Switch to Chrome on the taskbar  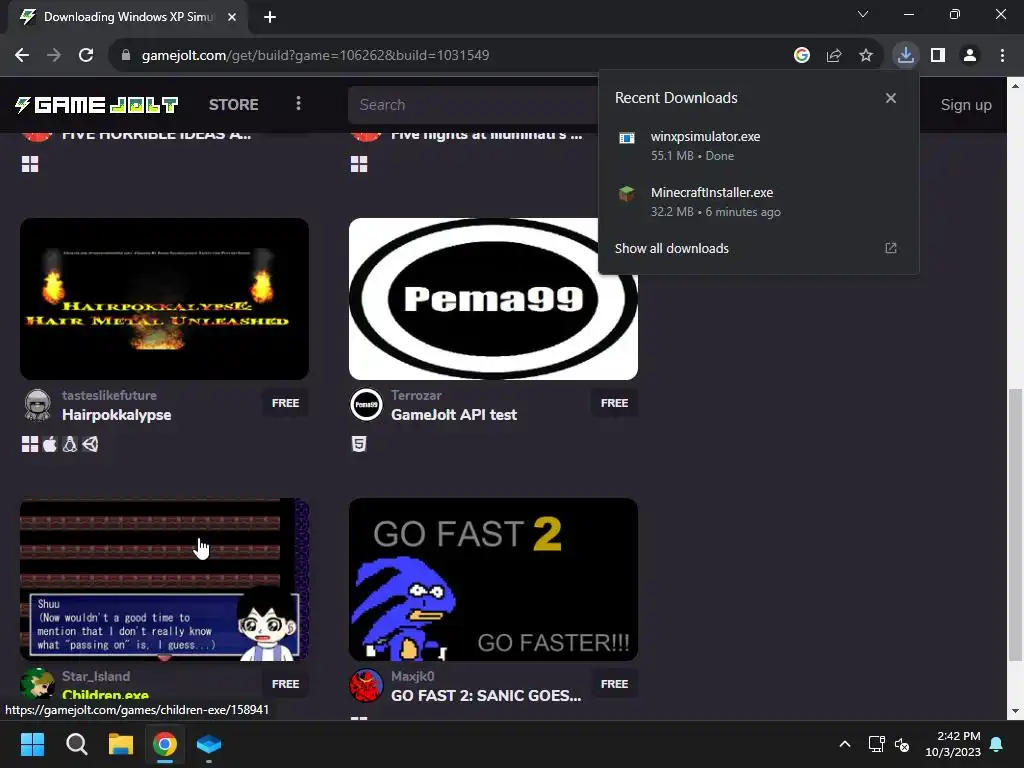pyautogui.click(x=165, y=744)
